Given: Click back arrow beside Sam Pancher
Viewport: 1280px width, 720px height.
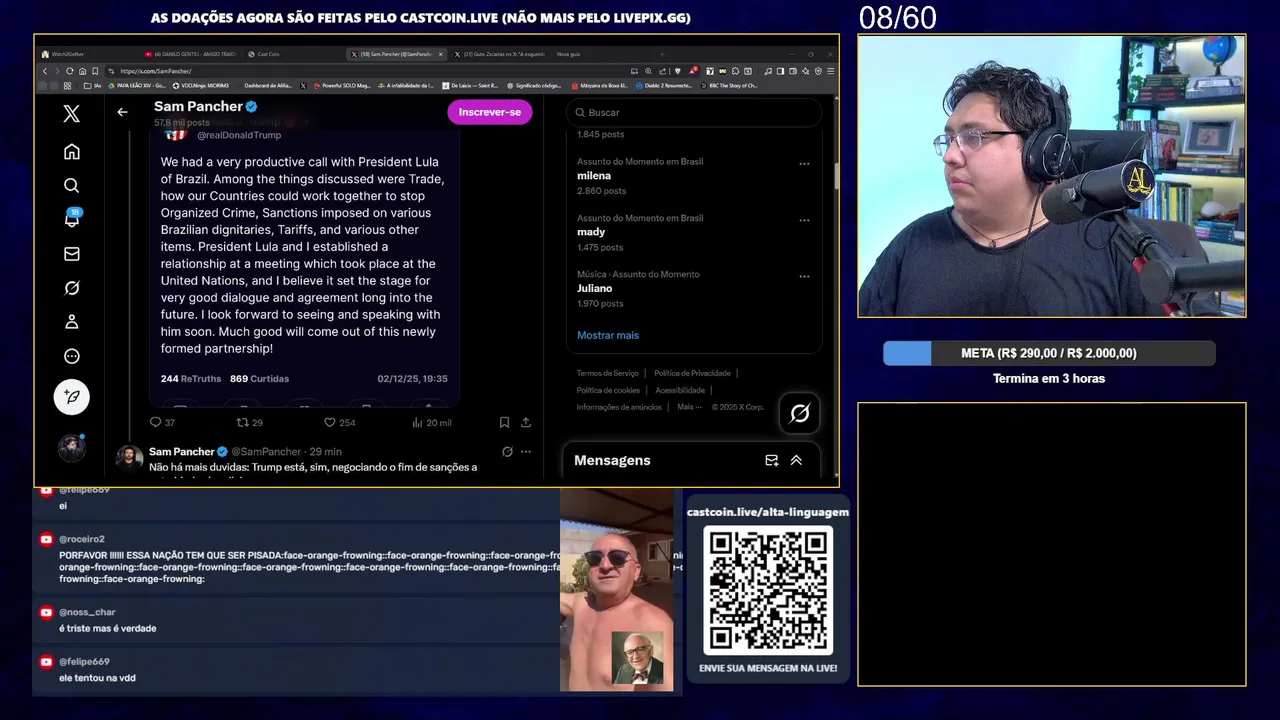Looking at the screenshot, I should pos(122,112).
